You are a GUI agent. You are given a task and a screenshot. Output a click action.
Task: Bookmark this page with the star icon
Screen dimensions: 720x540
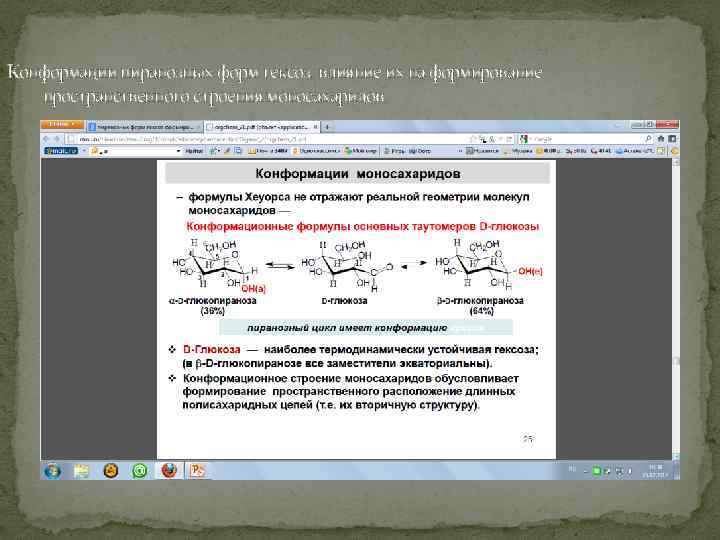click(x=473, y=139)
